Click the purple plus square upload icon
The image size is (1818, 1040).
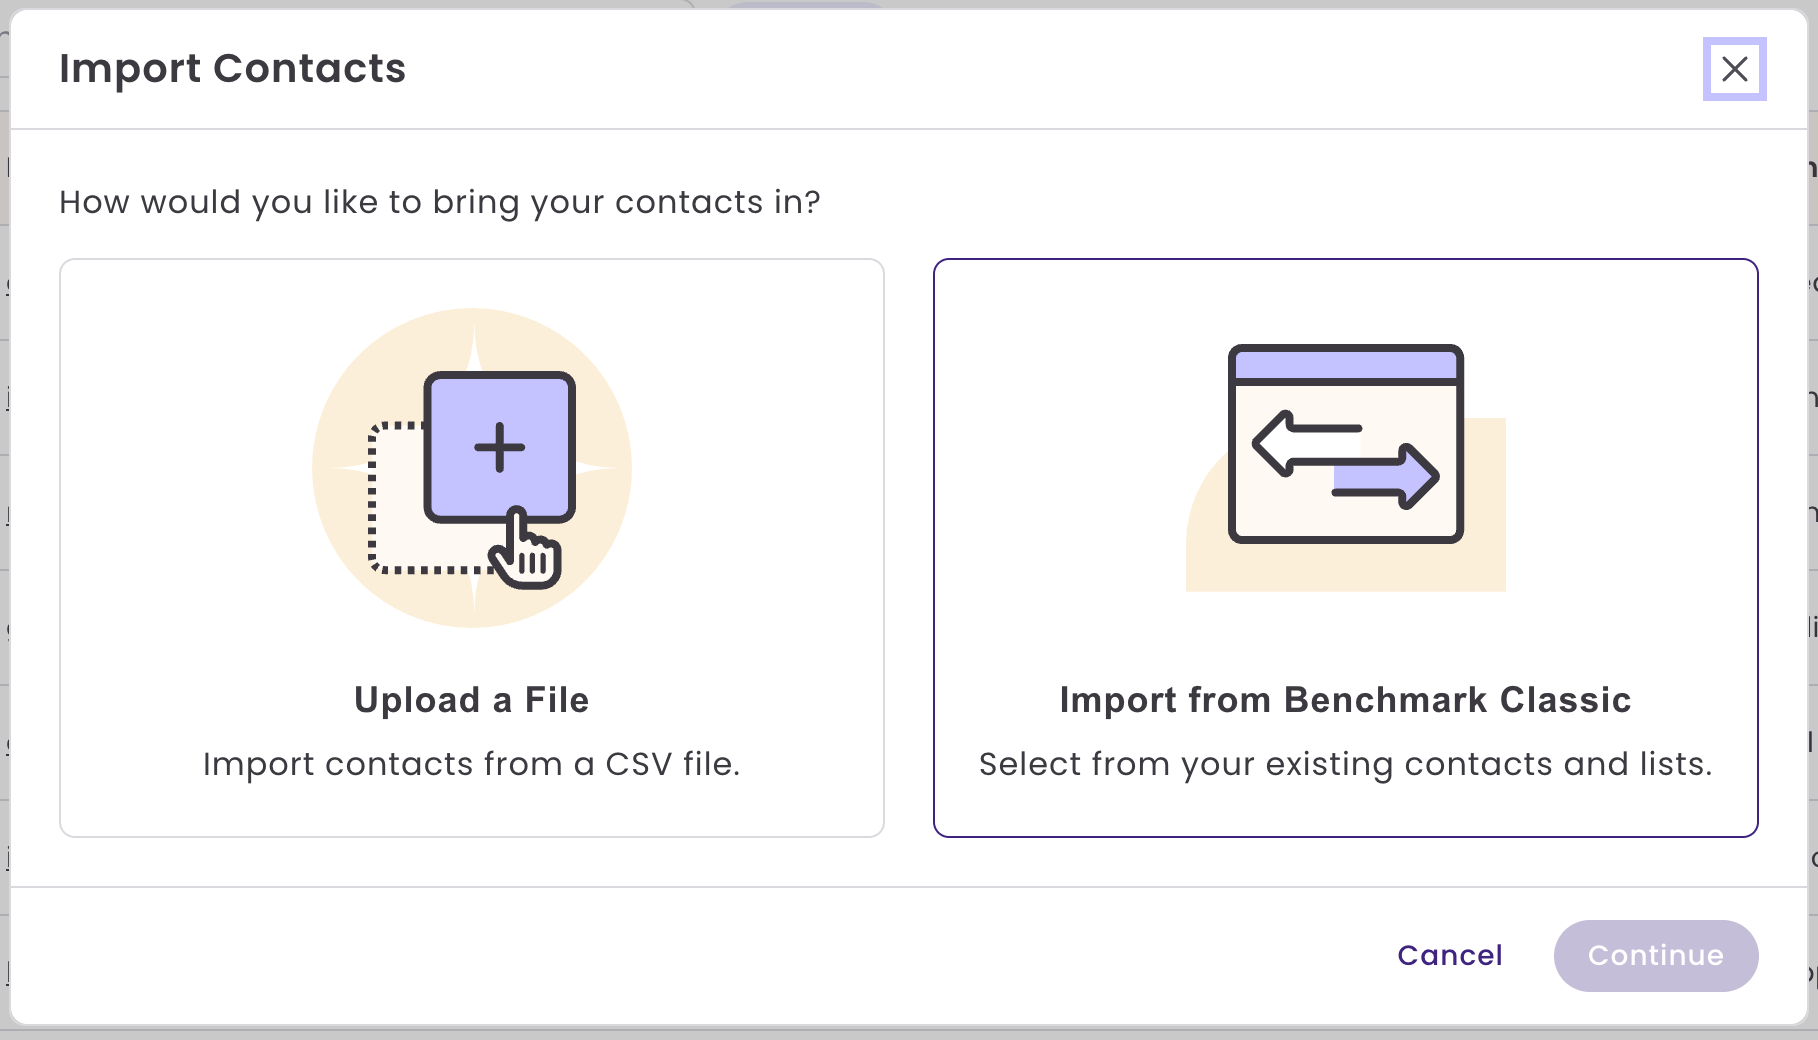click(499, 445)
